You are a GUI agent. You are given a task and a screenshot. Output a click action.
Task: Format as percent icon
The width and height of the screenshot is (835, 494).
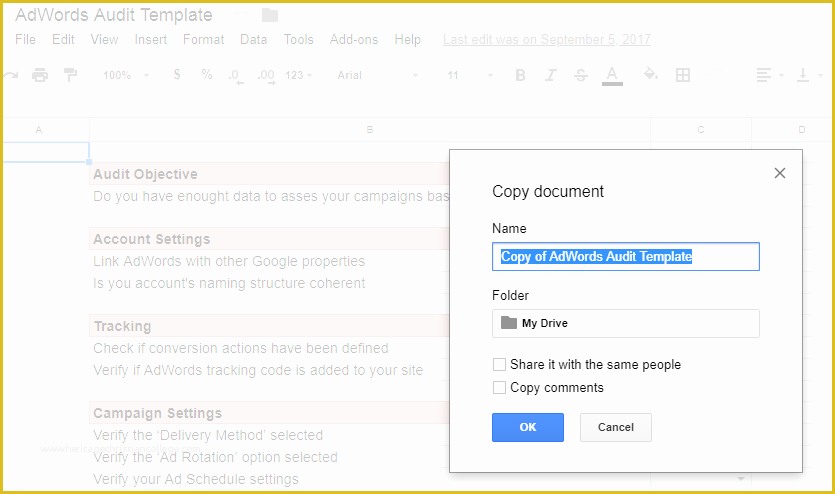point(207,75)
